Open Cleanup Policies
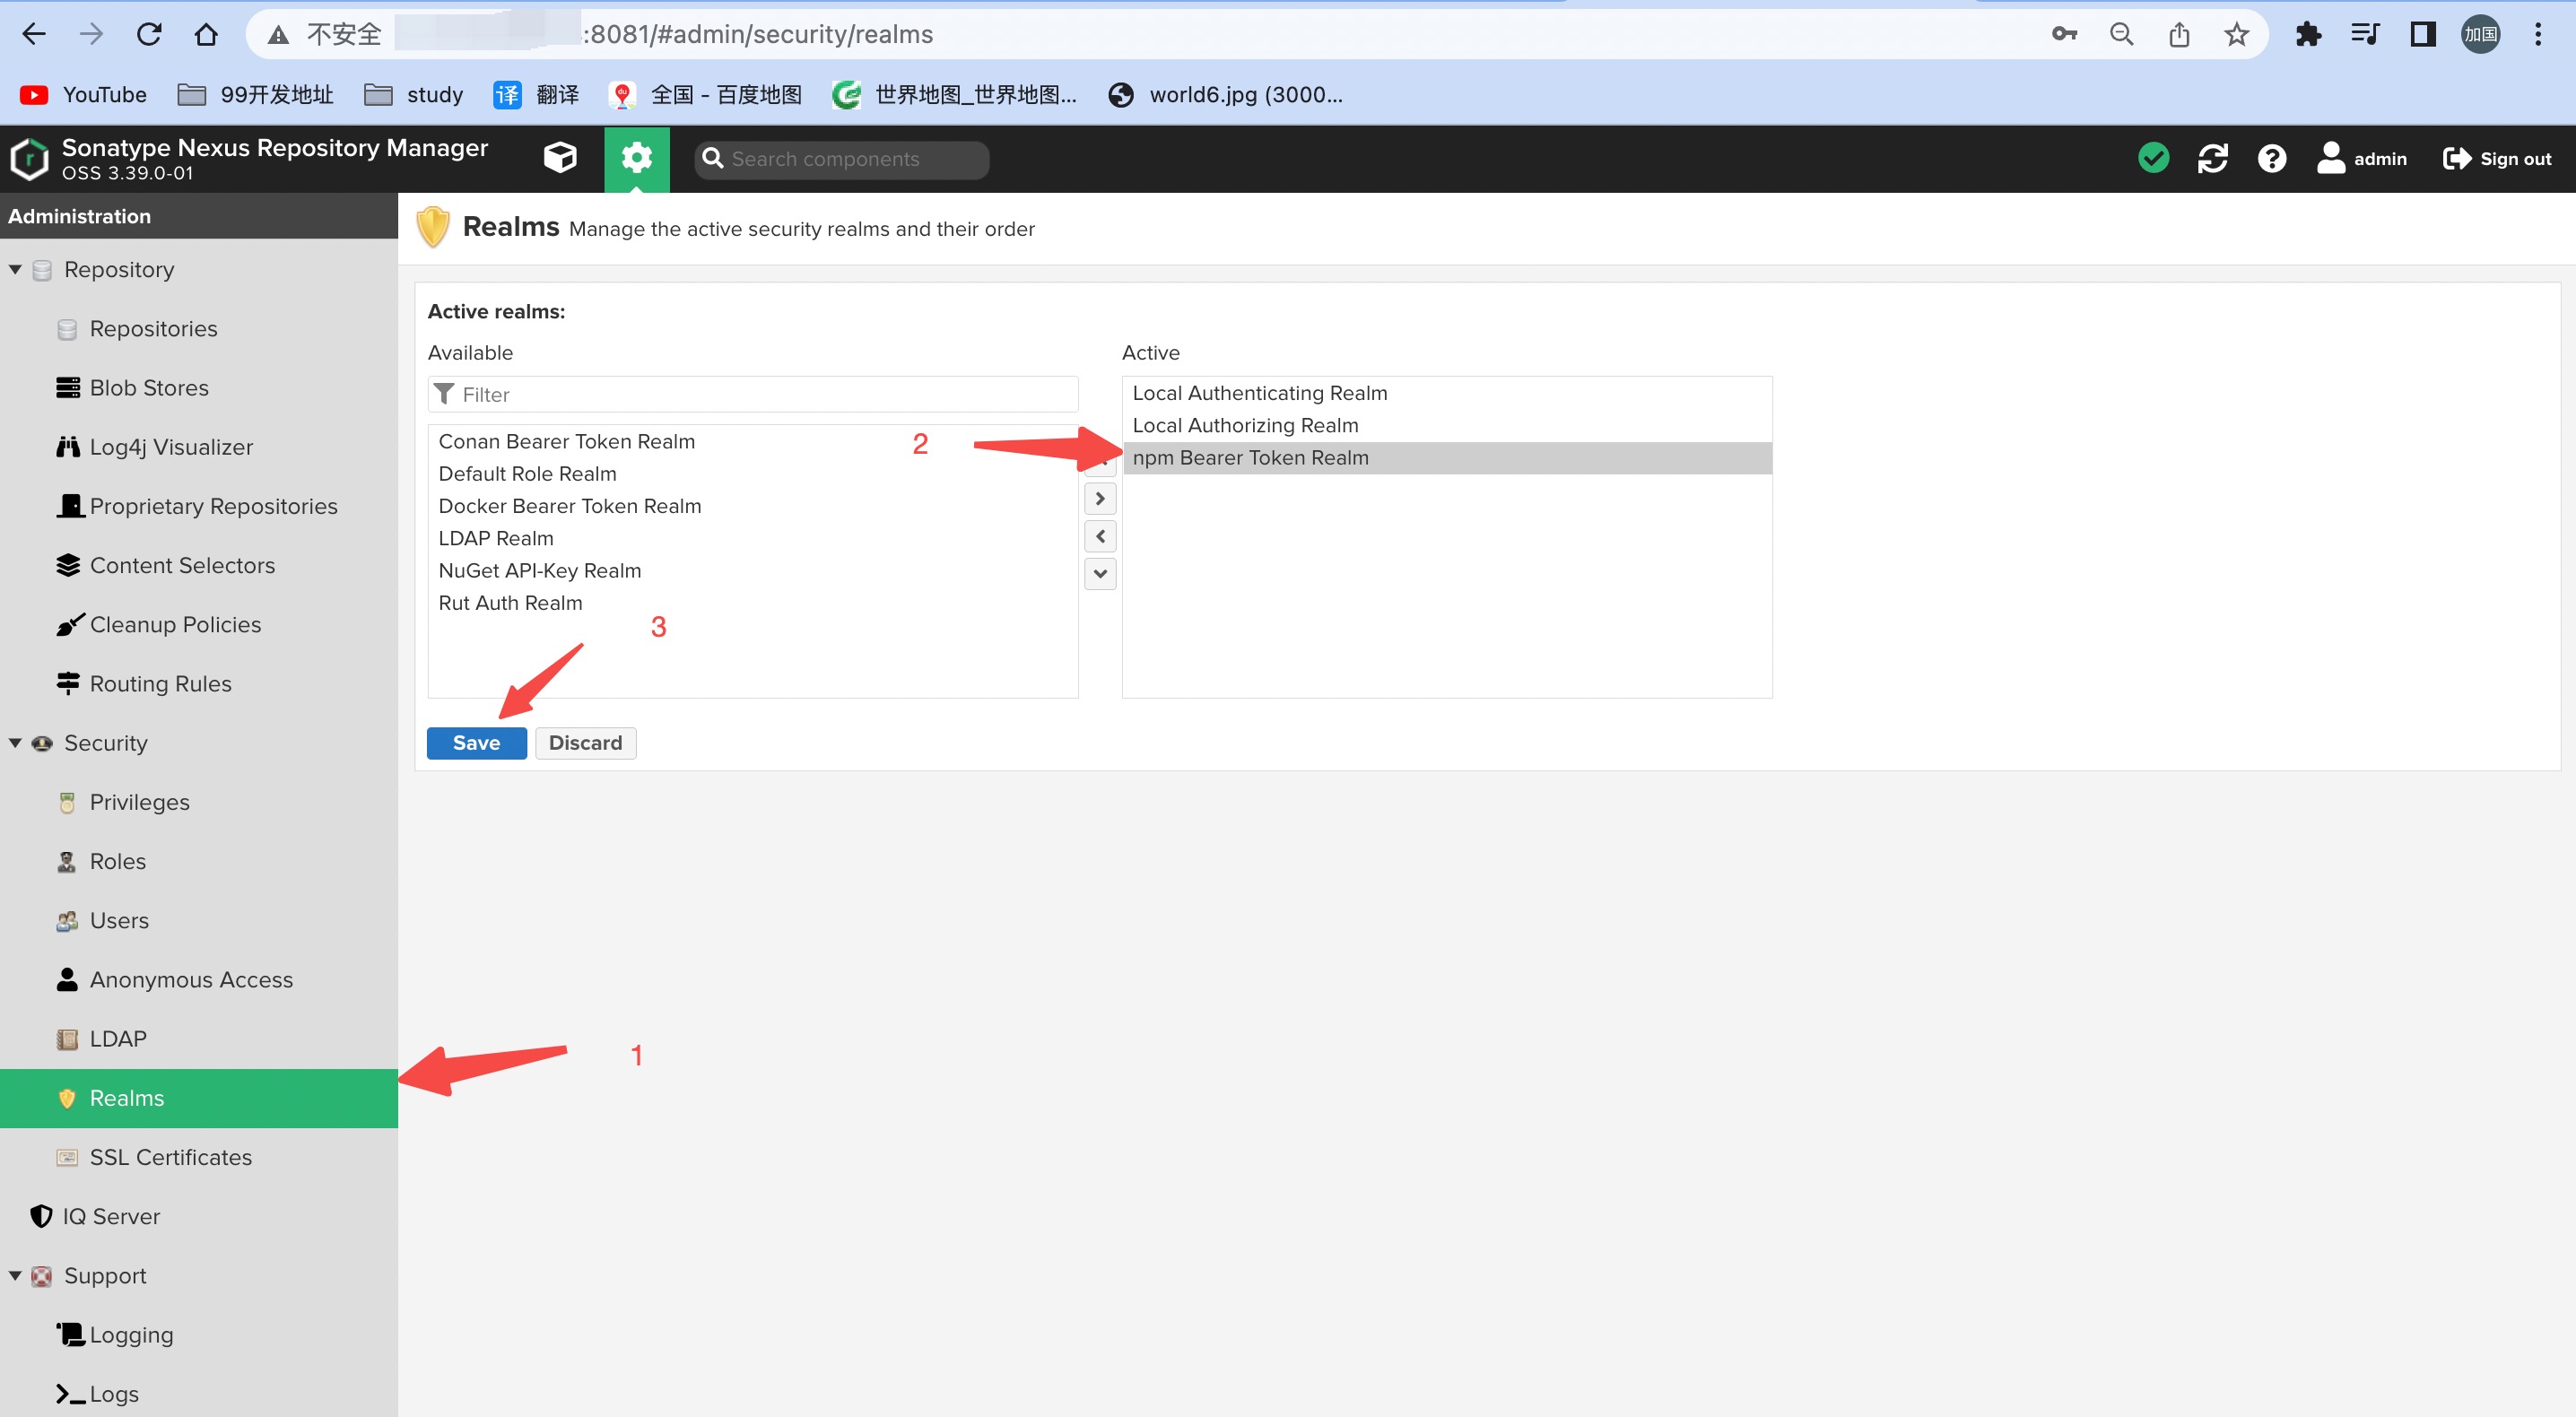 tap(199, 625)
